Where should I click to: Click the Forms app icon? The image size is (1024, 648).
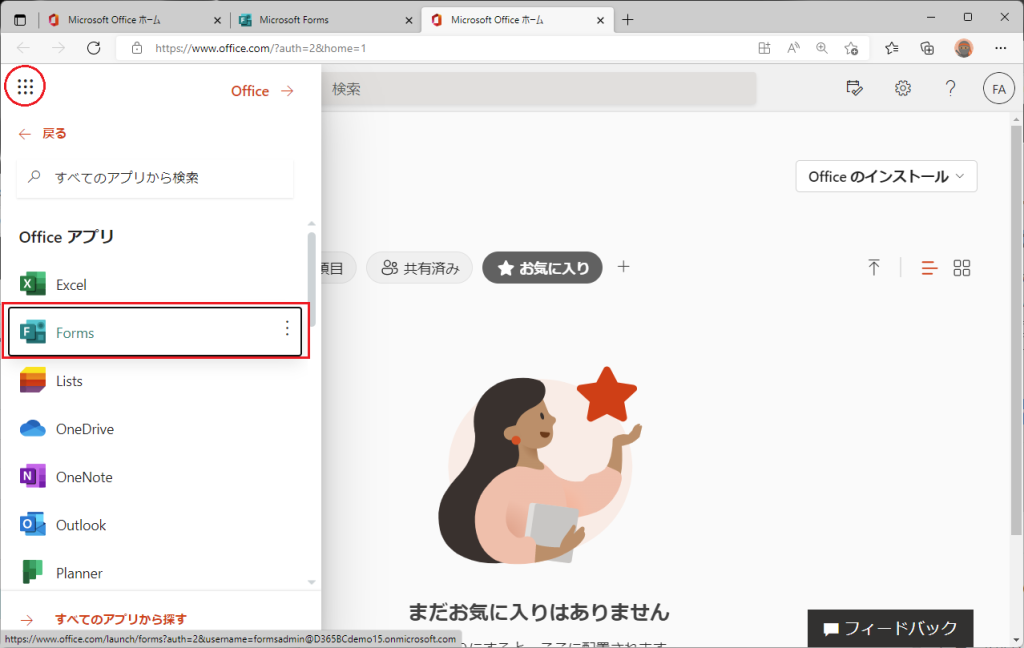[x=33, y=332]
